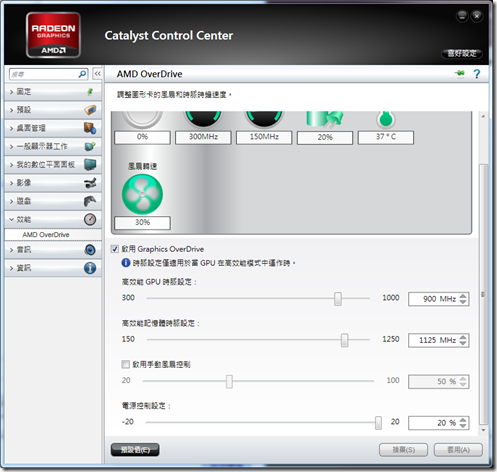
Task: Click the 套用(A) apply button
Action: [458, 450]
